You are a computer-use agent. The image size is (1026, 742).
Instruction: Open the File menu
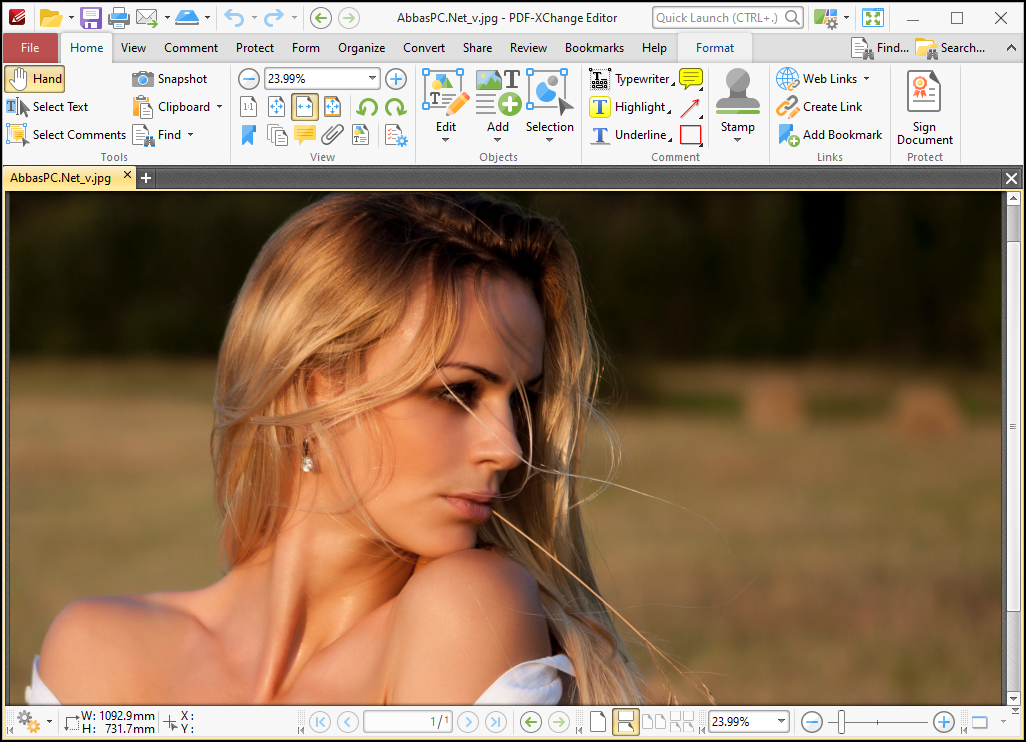(30, 48)
